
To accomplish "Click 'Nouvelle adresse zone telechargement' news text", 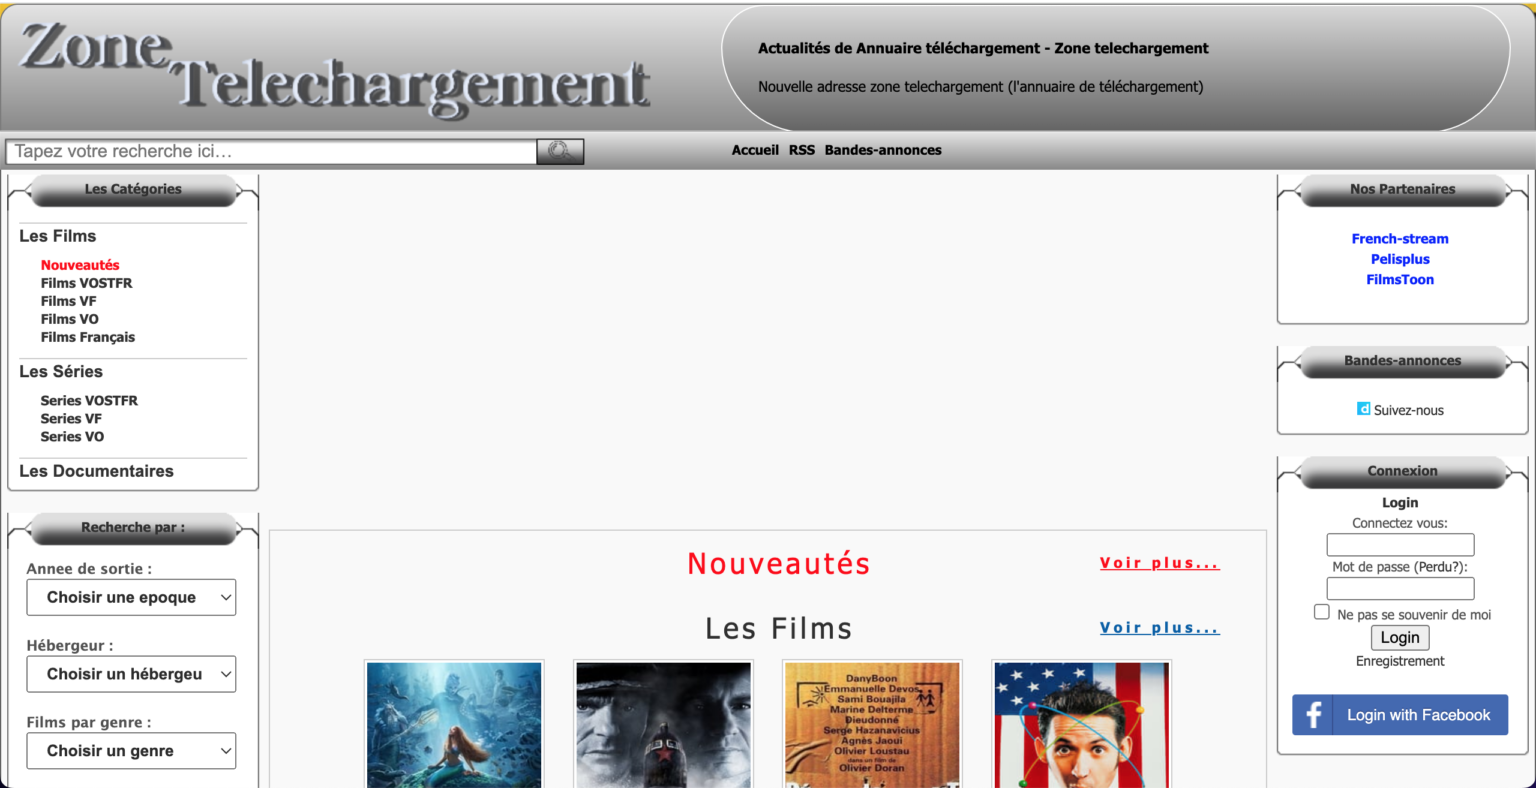I will point(980,87).
